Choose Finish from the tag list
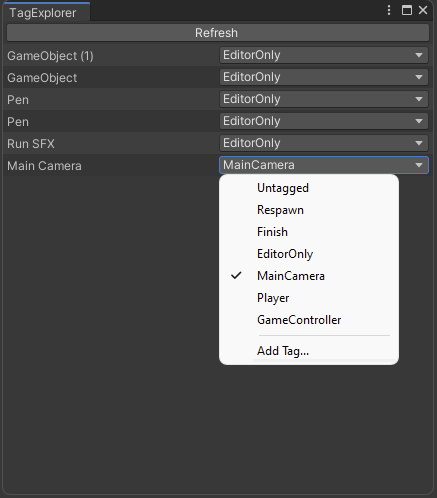Screen dimensions: 437x498 309,232
